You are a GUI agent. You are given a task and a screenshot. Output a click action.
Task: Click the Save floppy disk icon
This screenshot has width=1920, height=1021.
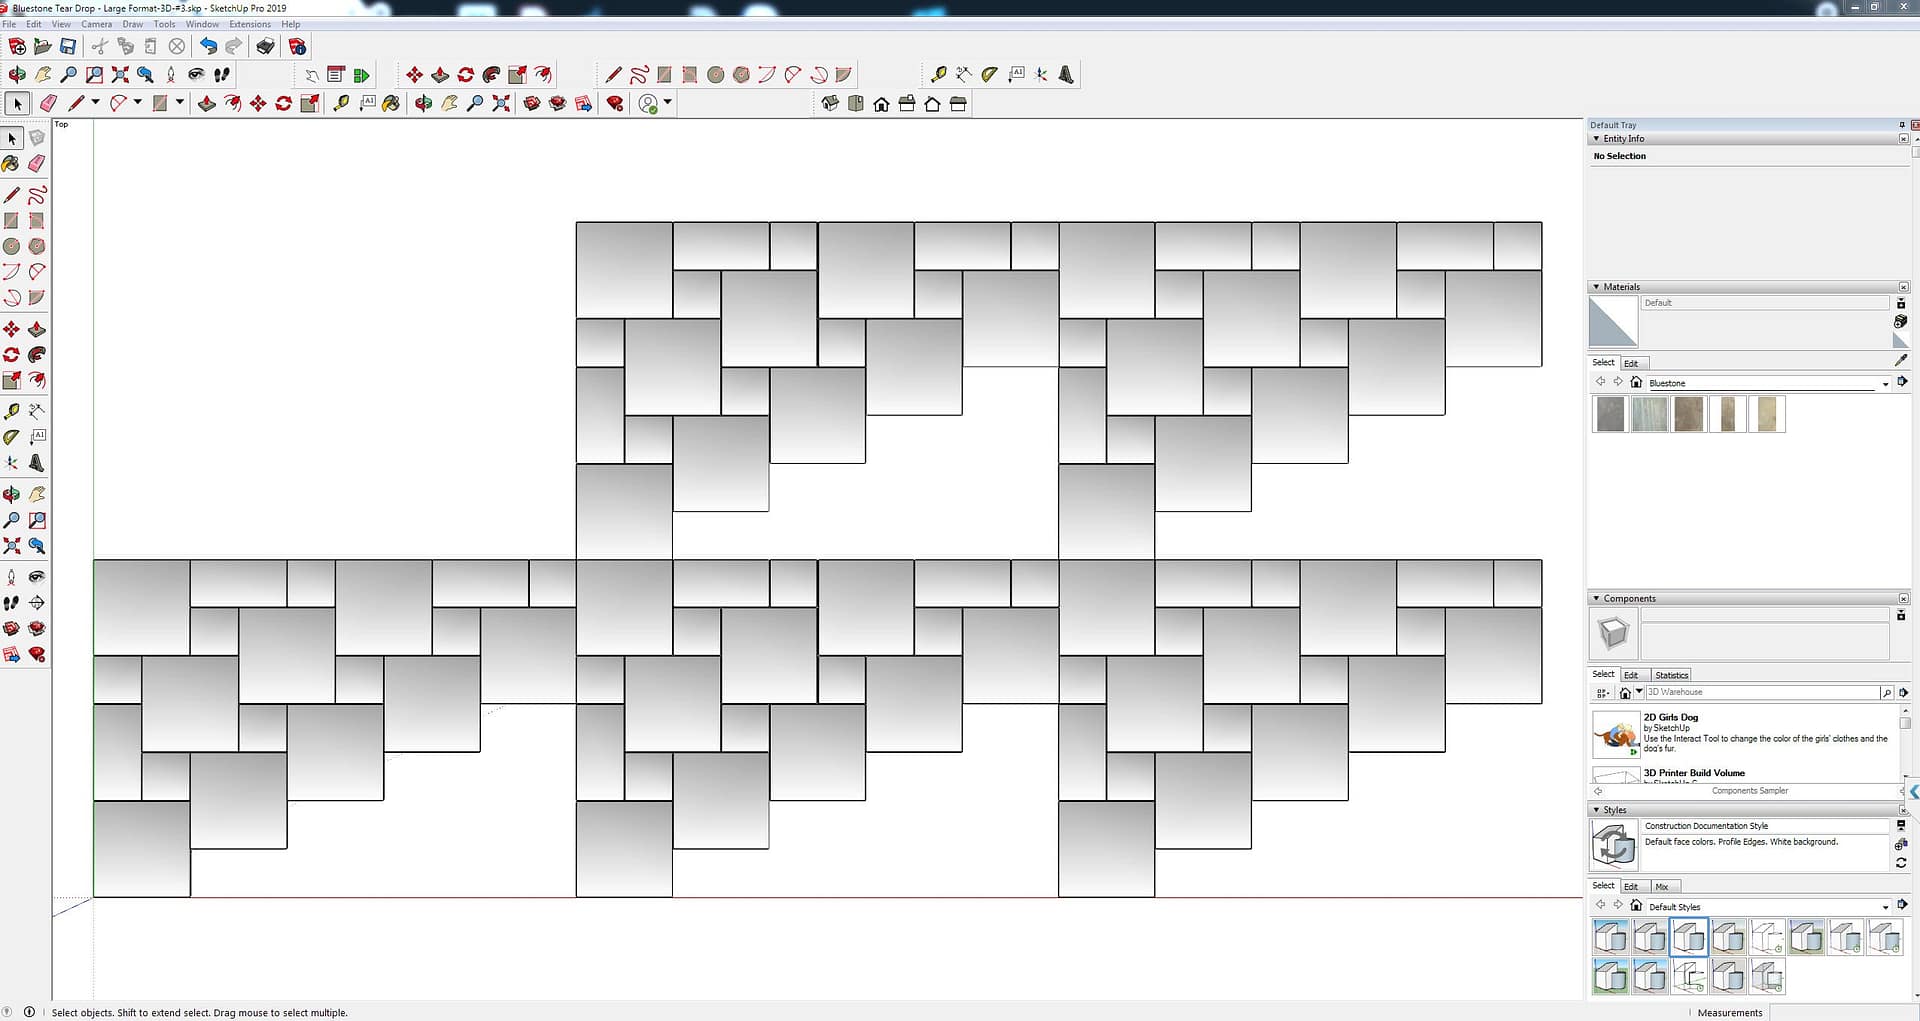68,46
